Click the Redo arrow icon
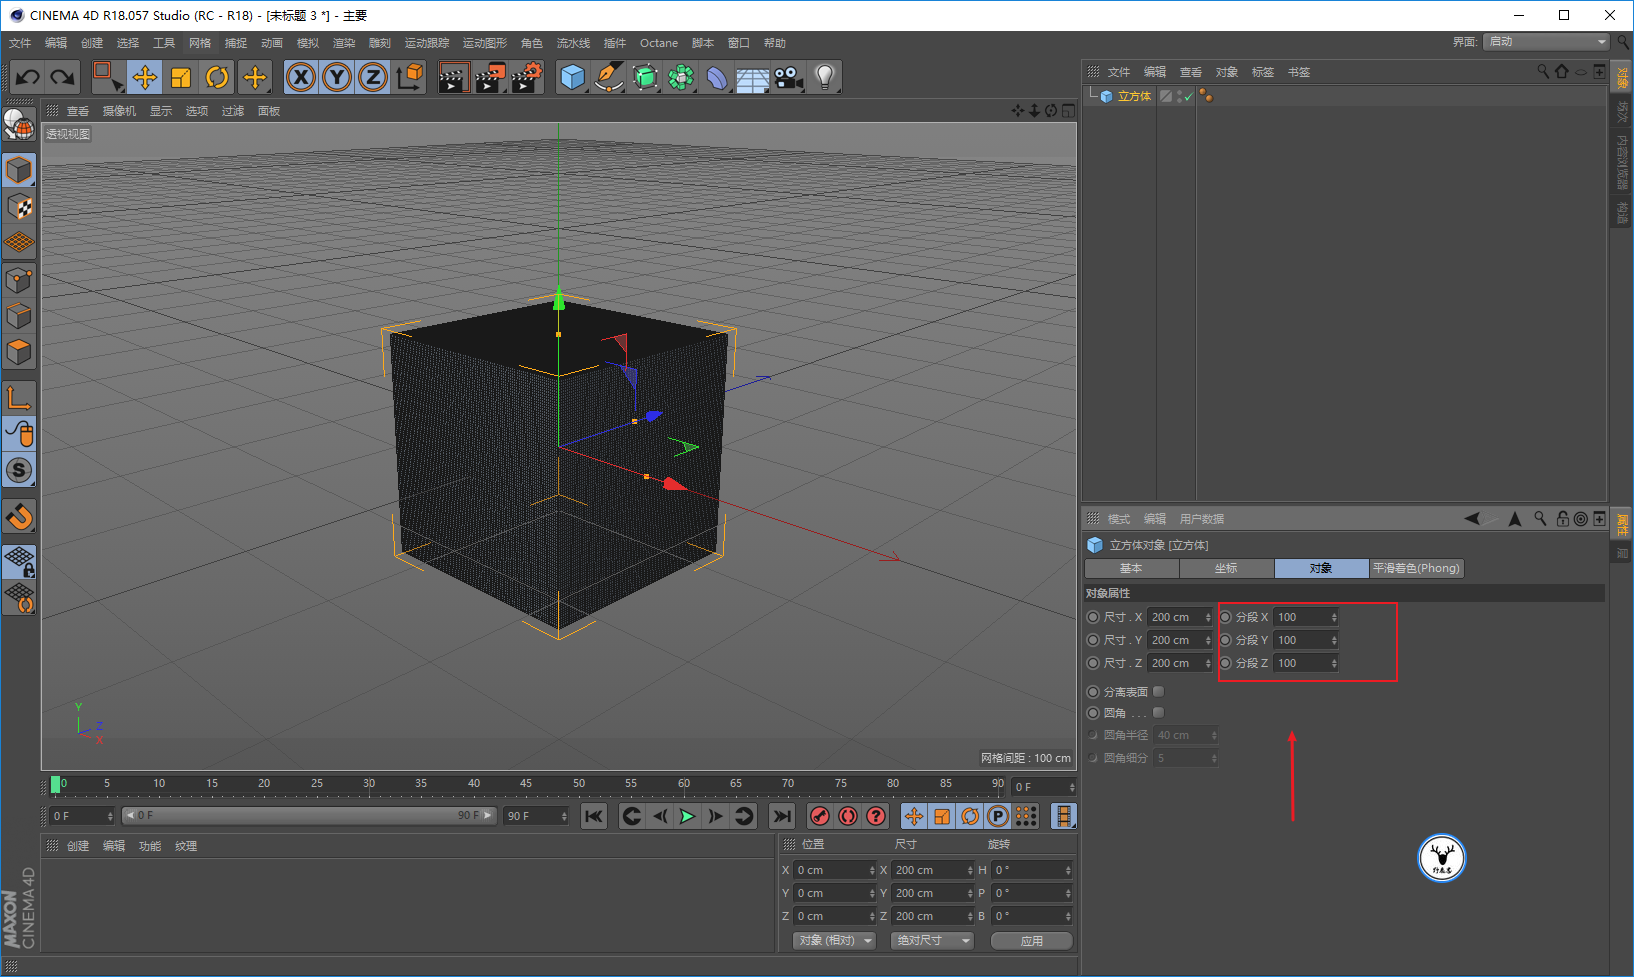Image resolution: width=1634 pixels, height=977 pixels. pos(63,77)
